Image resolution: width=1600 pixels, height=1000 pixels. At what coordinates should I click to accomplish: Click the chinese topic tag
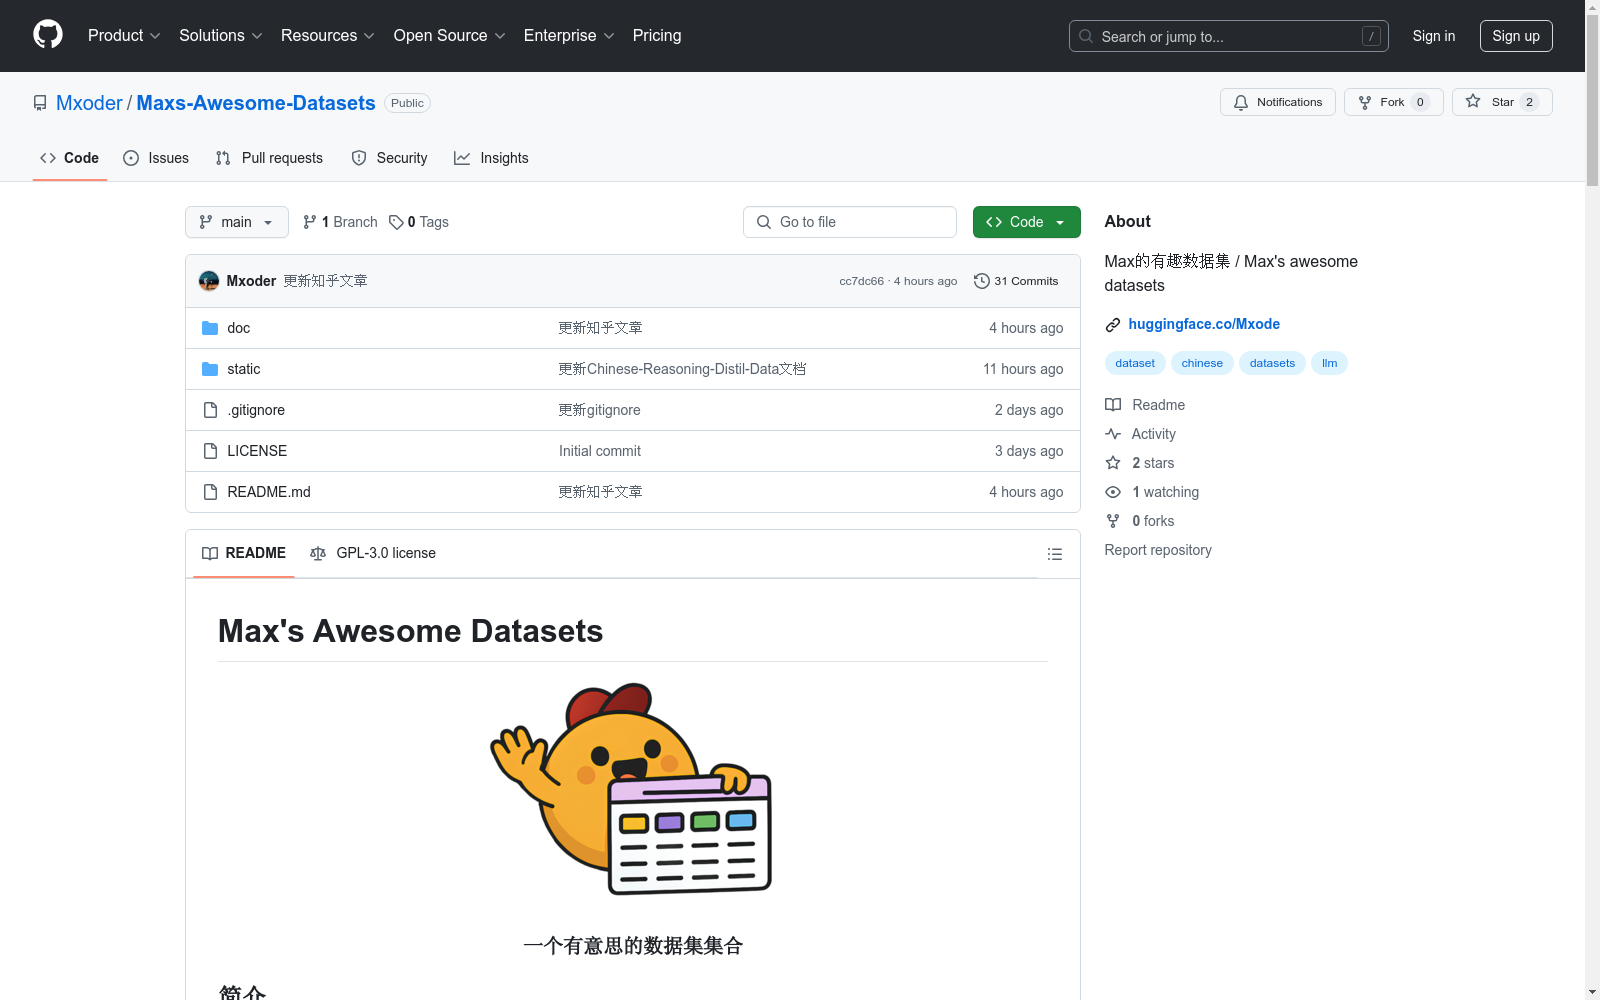coord(1202,363)
